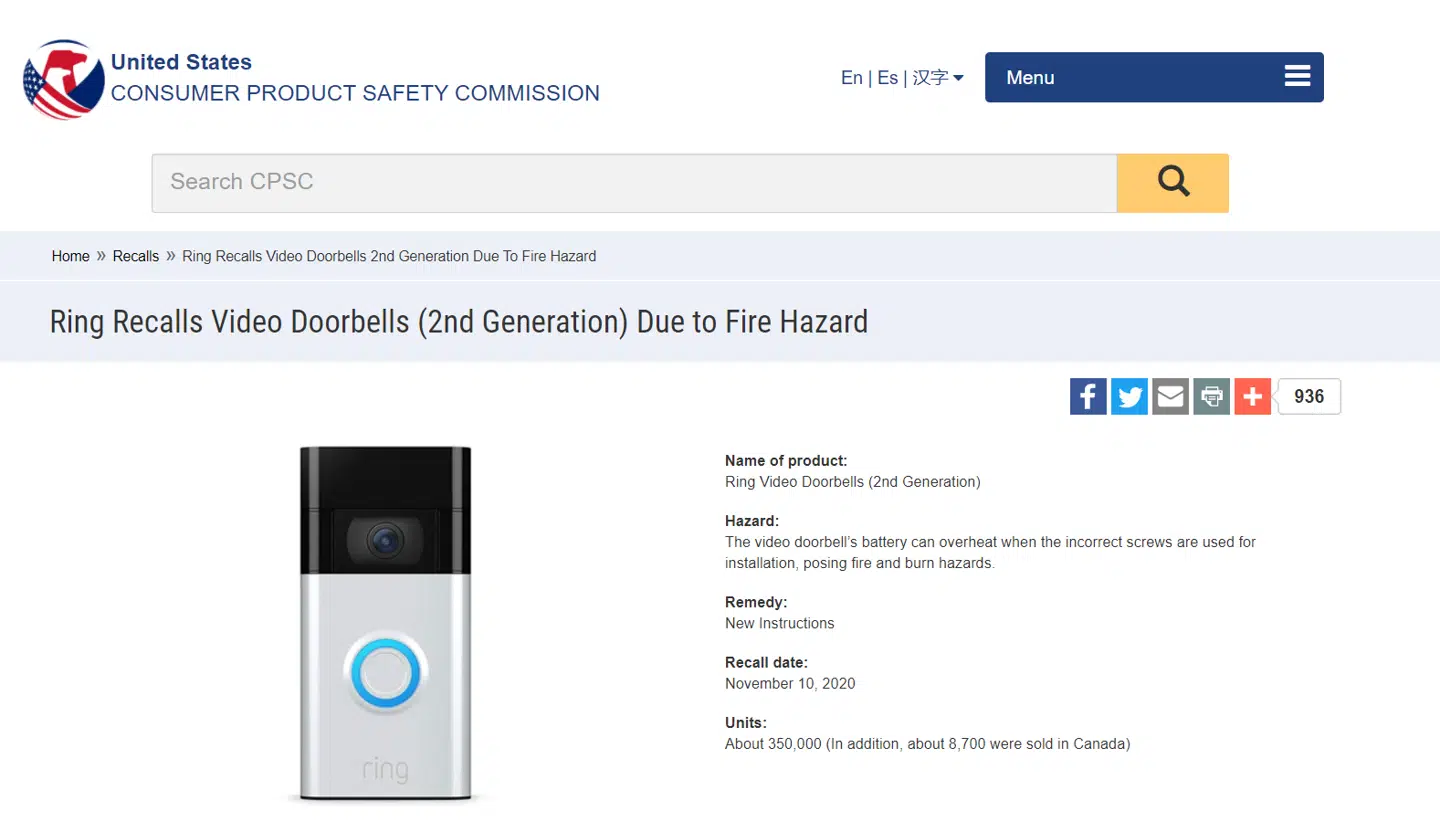
Task: Email this recall page
Action: (x=1170, y=397)
